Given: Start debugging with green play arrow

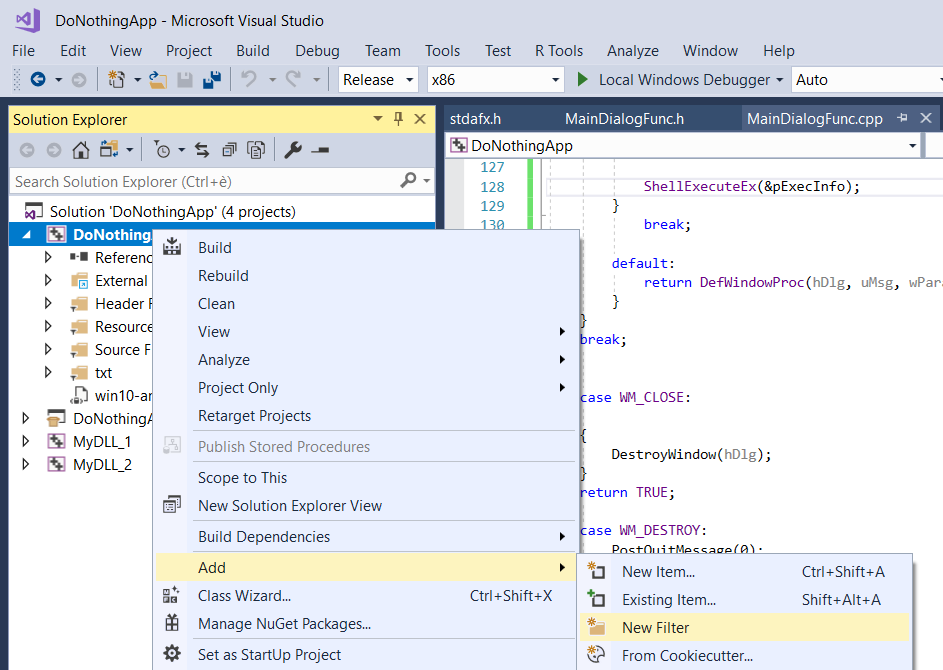Looking at the screenshot, I should point(582,79).
